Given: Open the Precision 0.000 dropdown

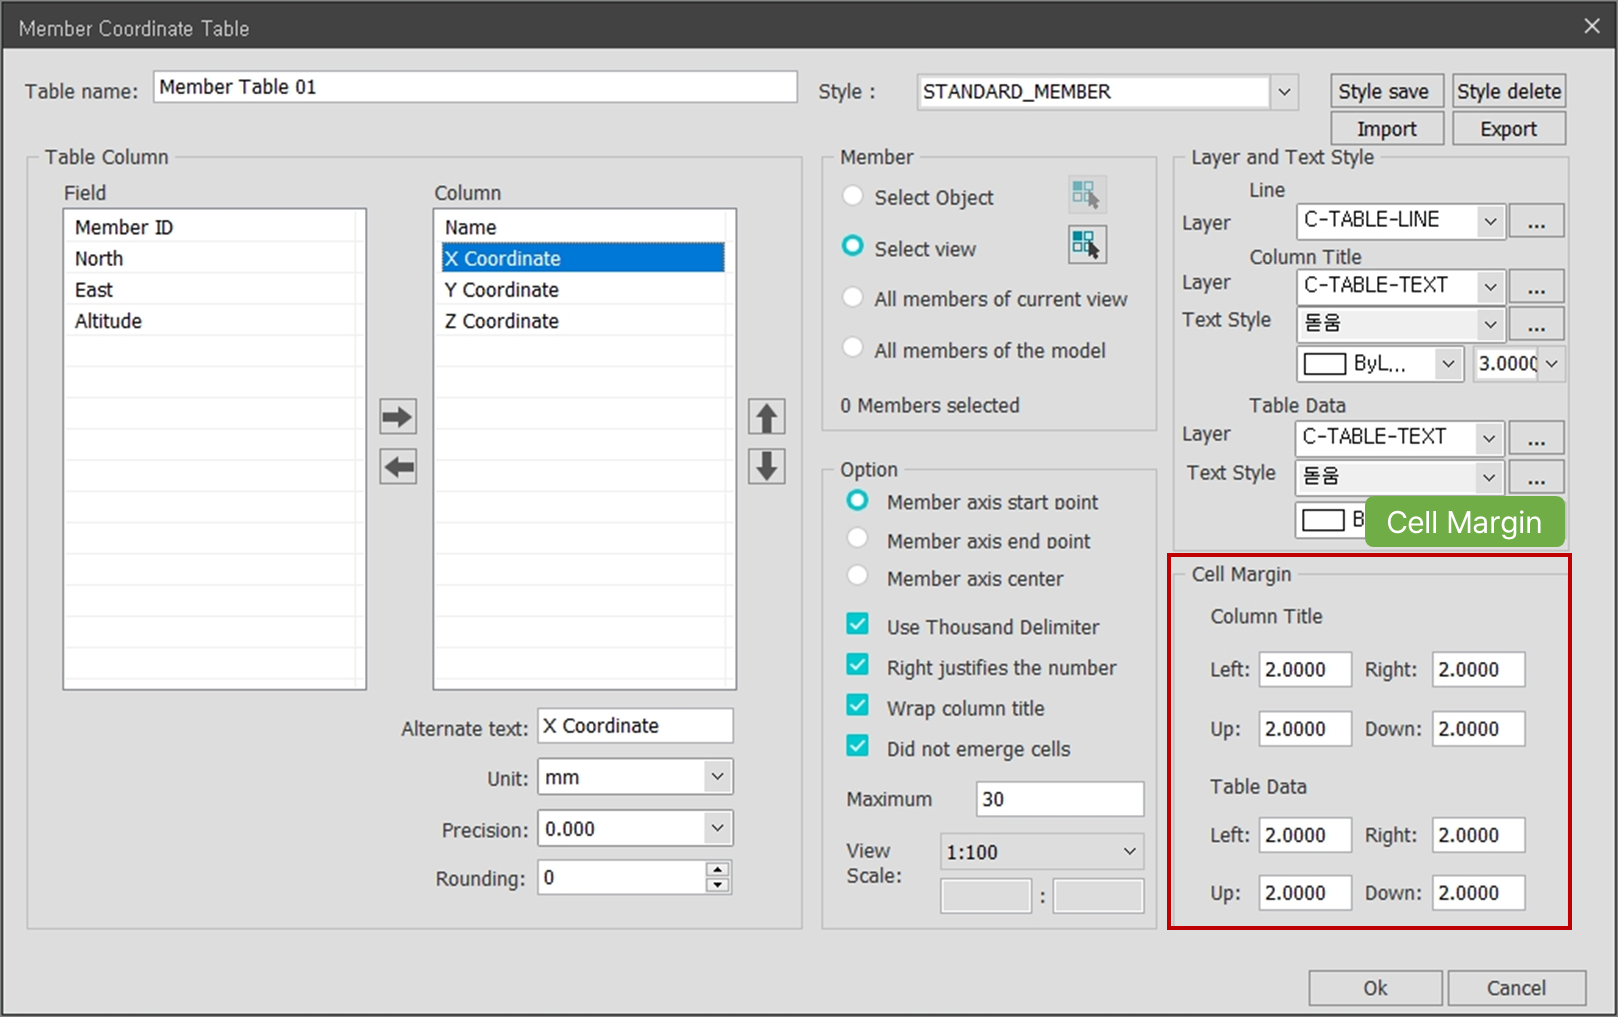Looking at the screenshot, I should coord(717,828).
